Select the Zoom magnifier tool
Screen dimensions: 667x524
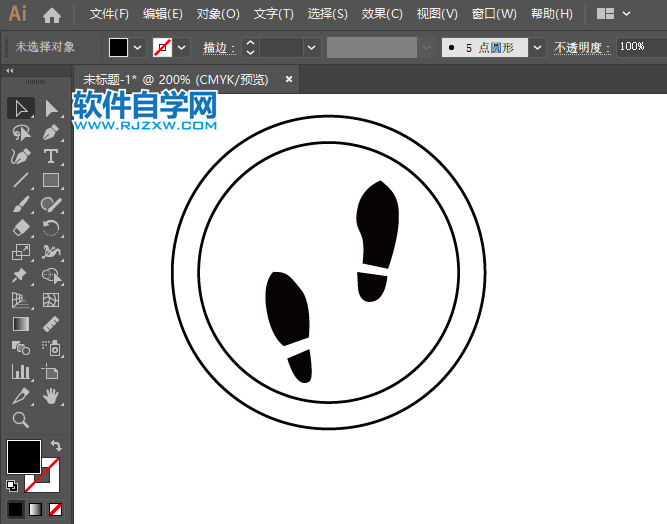tap(20, 420)
